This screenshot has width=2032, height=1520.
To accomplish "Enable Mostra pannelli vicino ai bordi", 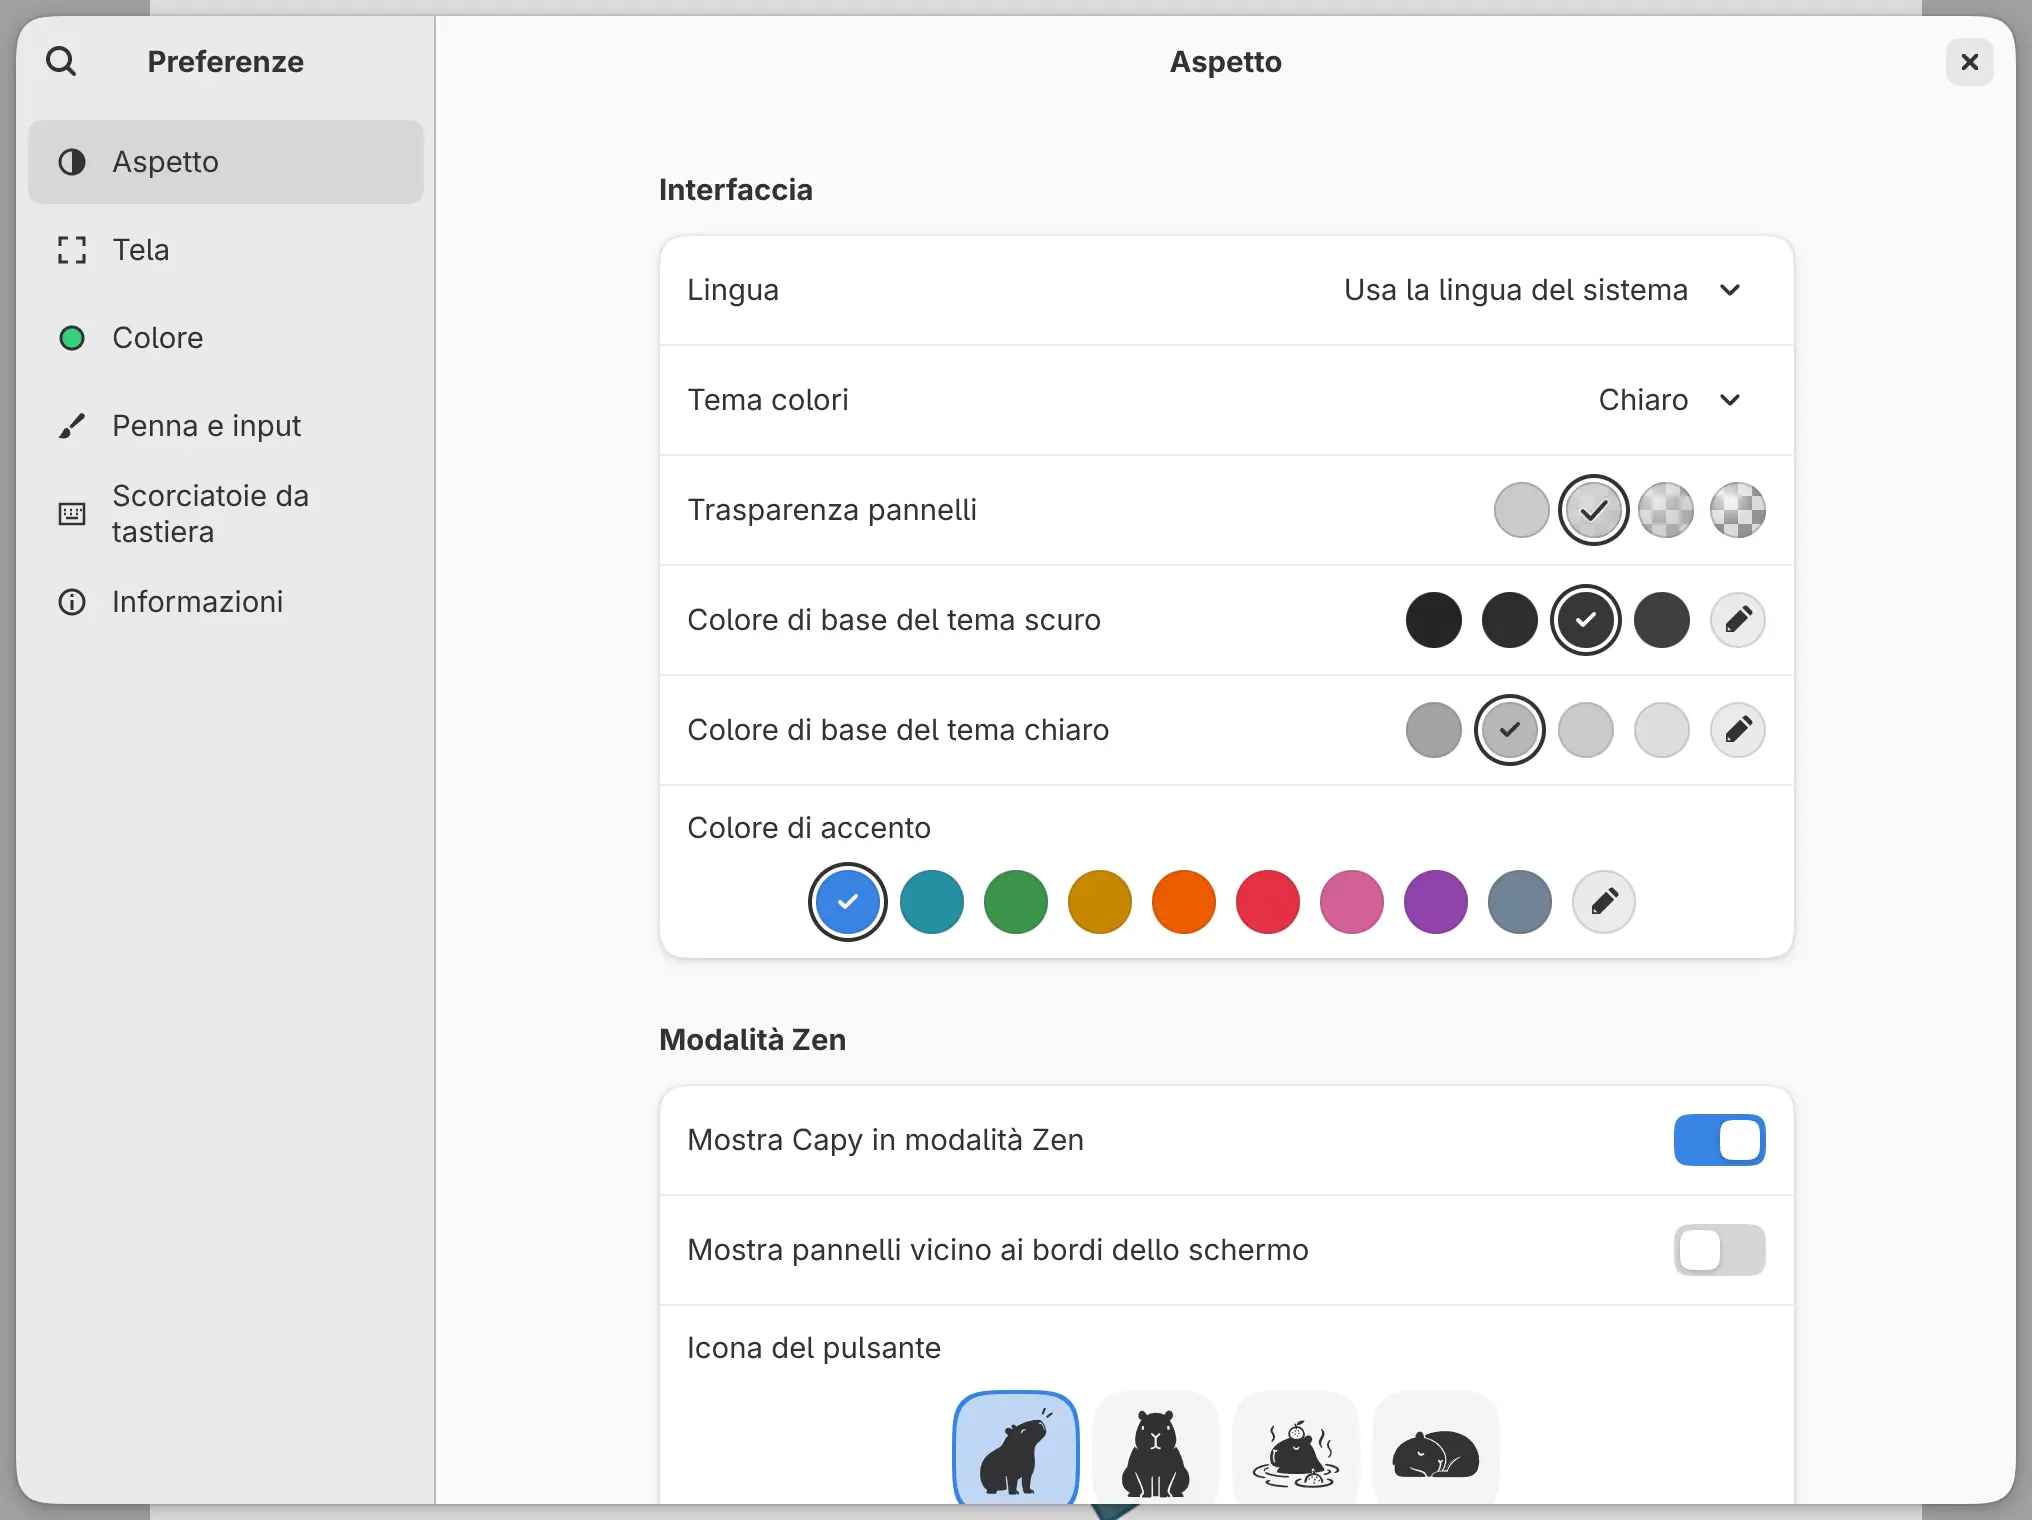I will [1720, 1250].
